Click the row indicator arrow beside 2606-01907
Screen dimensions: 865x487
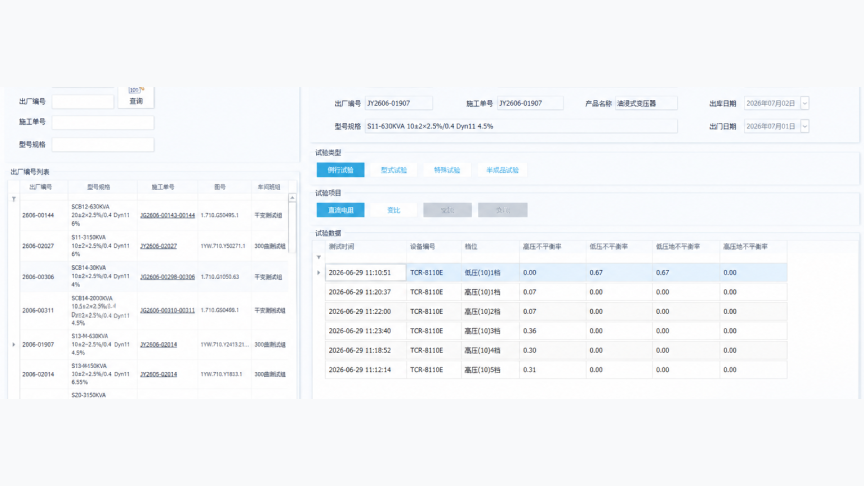14,345
